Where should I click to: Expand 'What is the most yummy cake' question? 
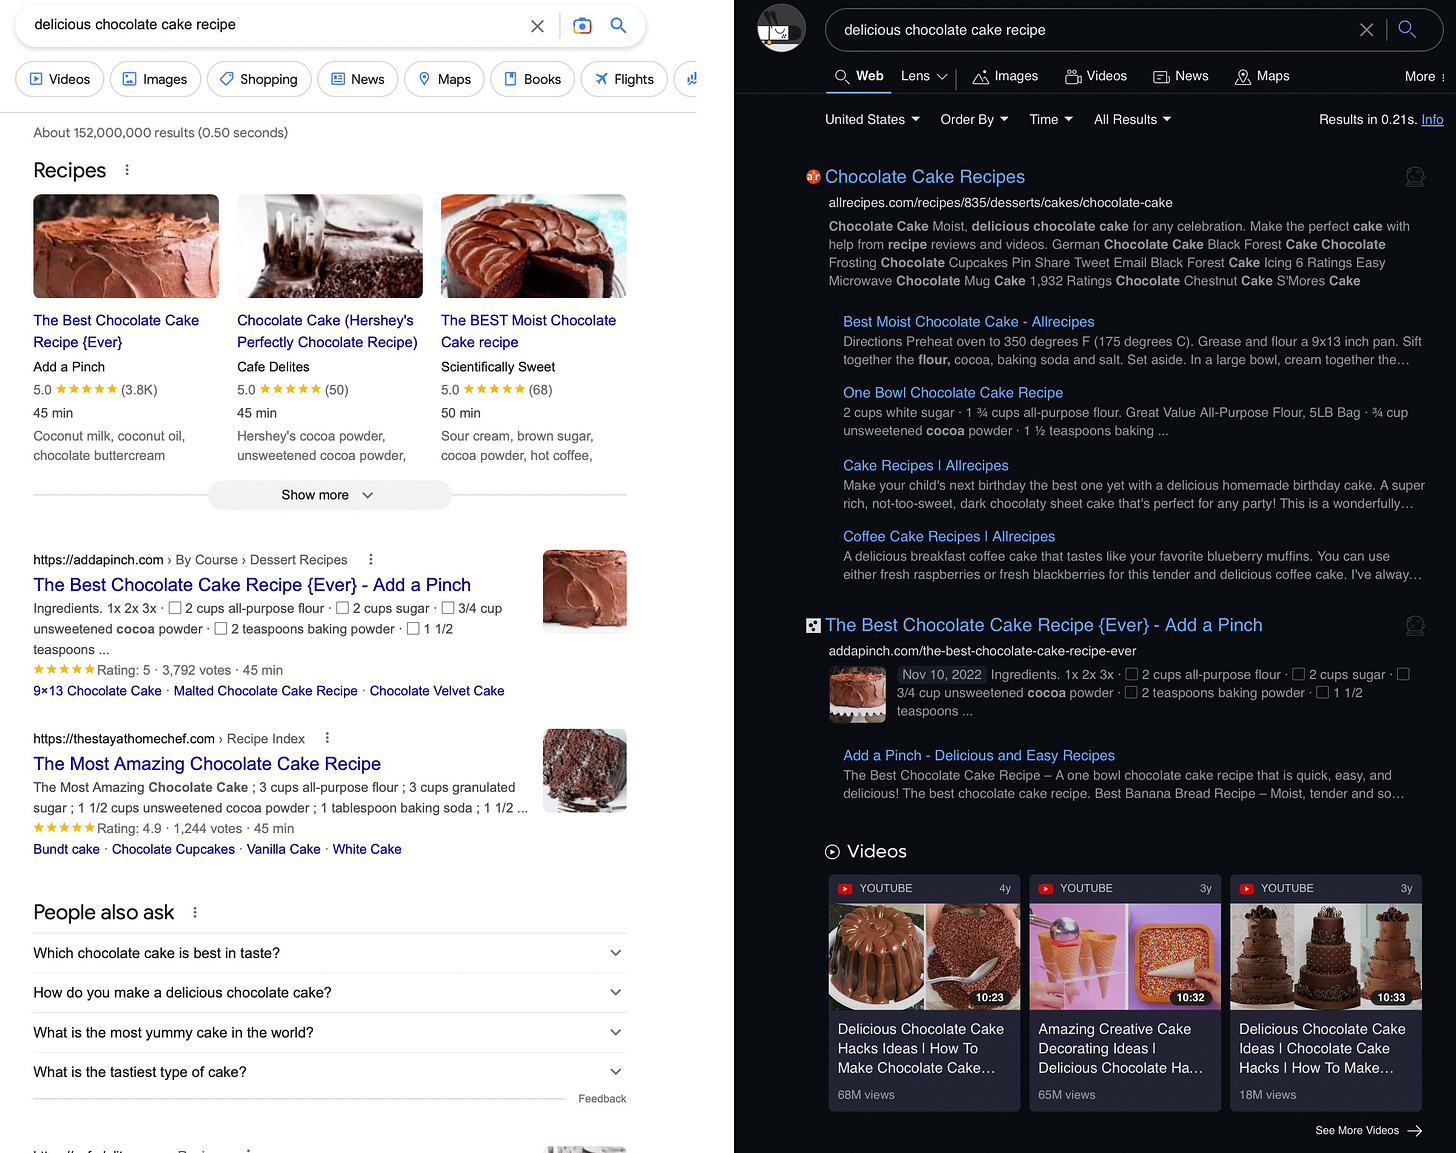[x=329, y=1033]
